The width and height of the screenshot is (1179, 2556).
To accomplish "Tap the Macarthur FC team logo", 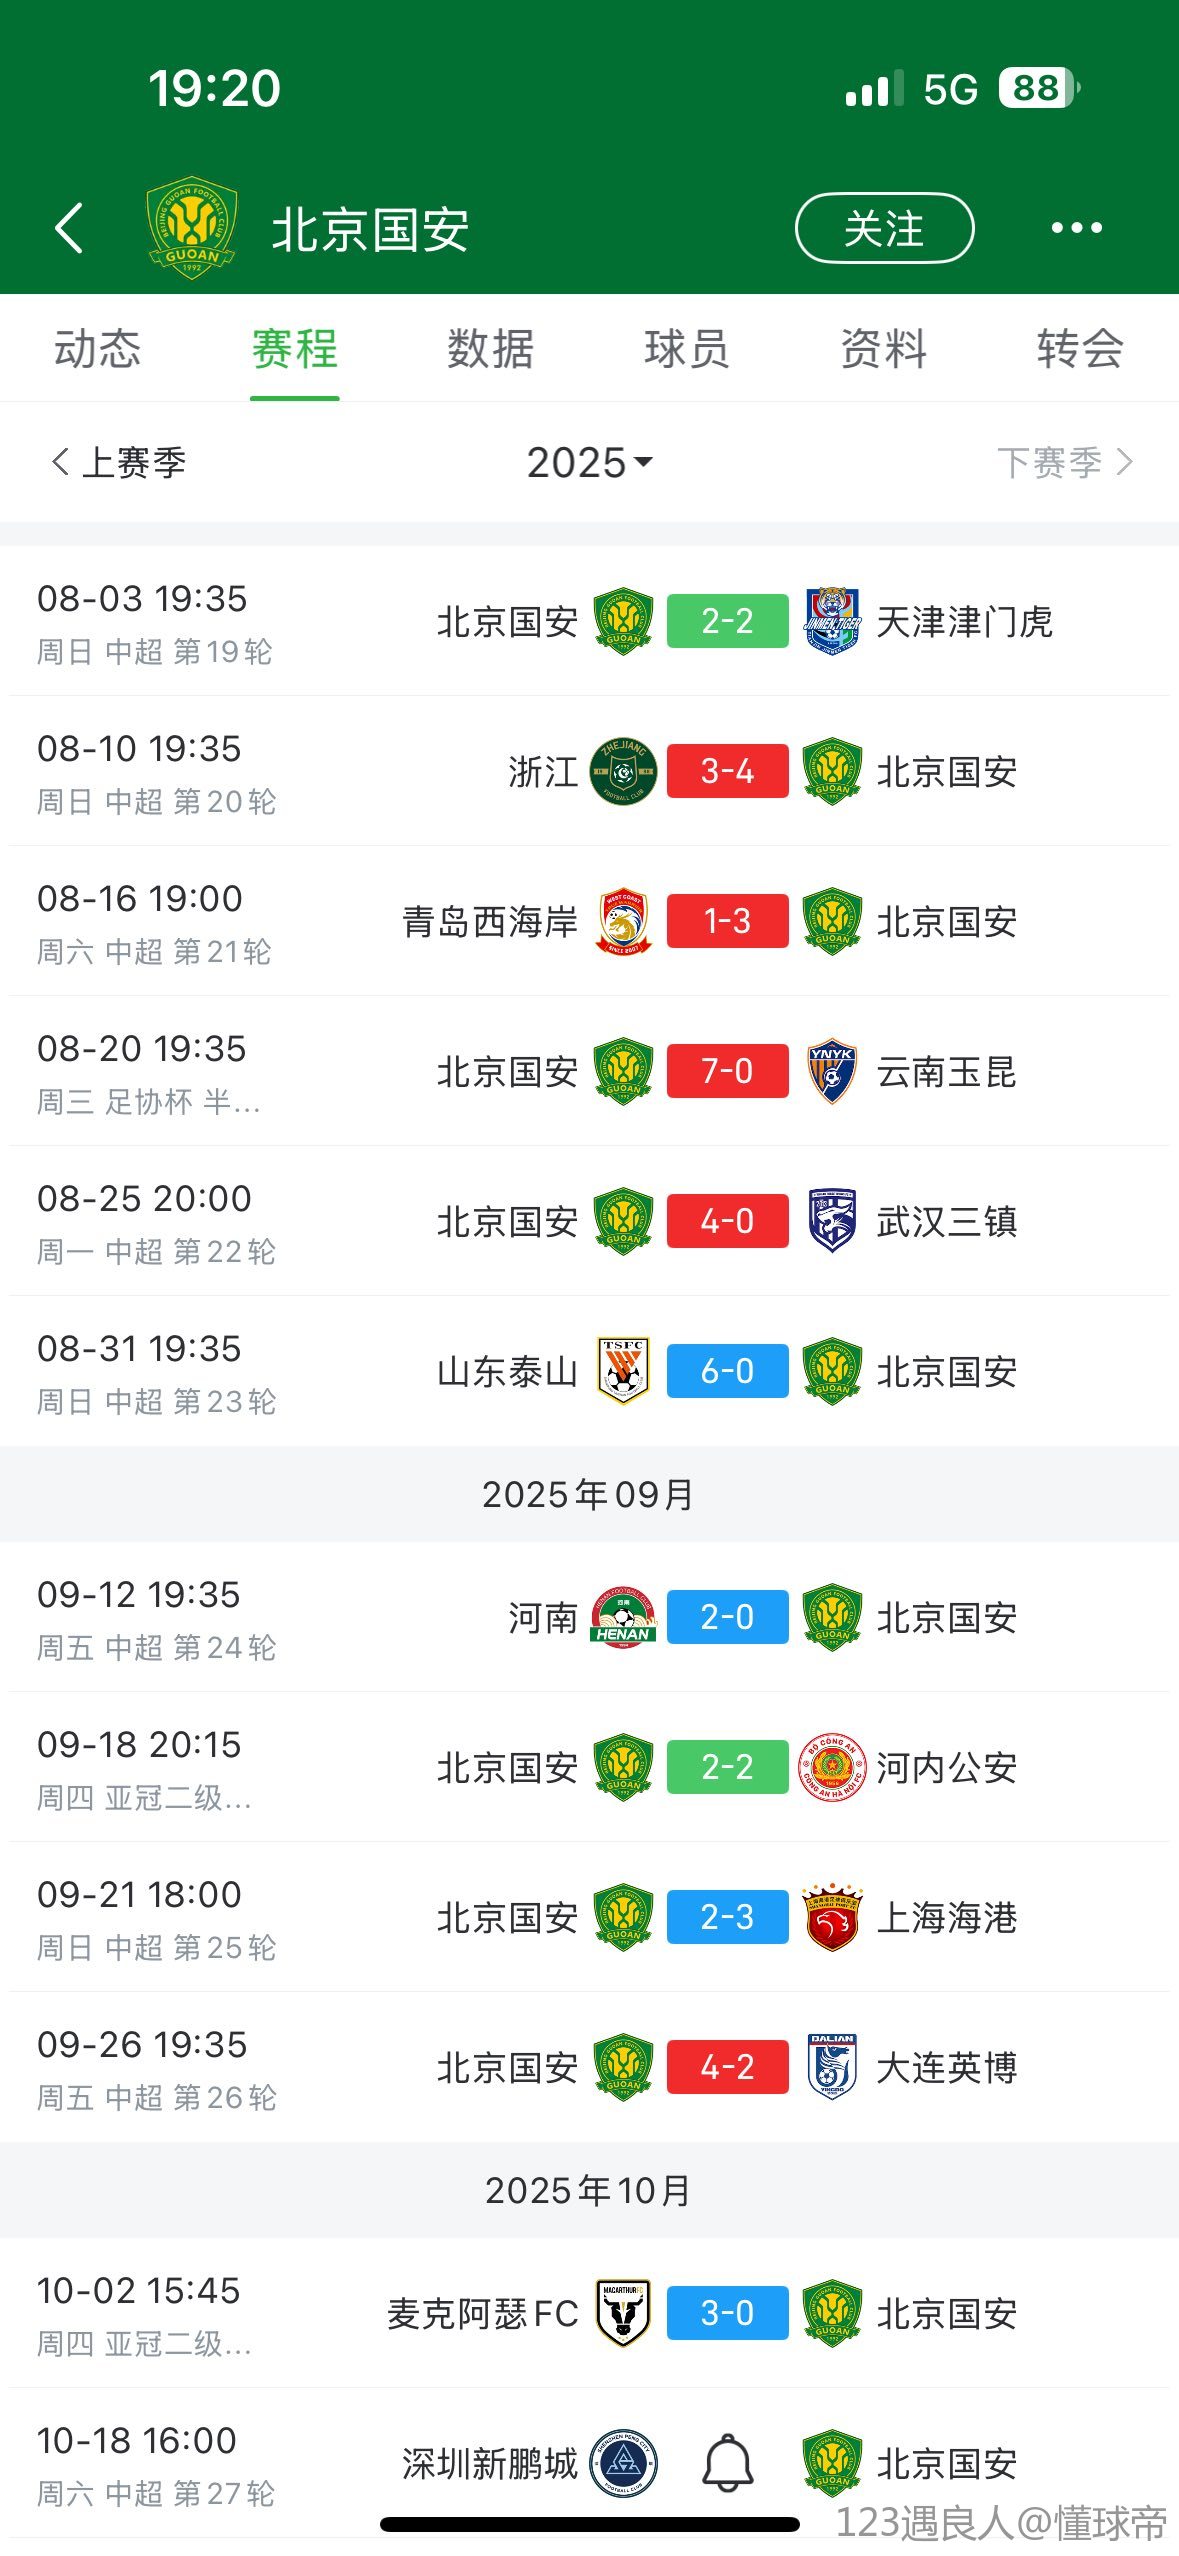I will point(623,2313).
